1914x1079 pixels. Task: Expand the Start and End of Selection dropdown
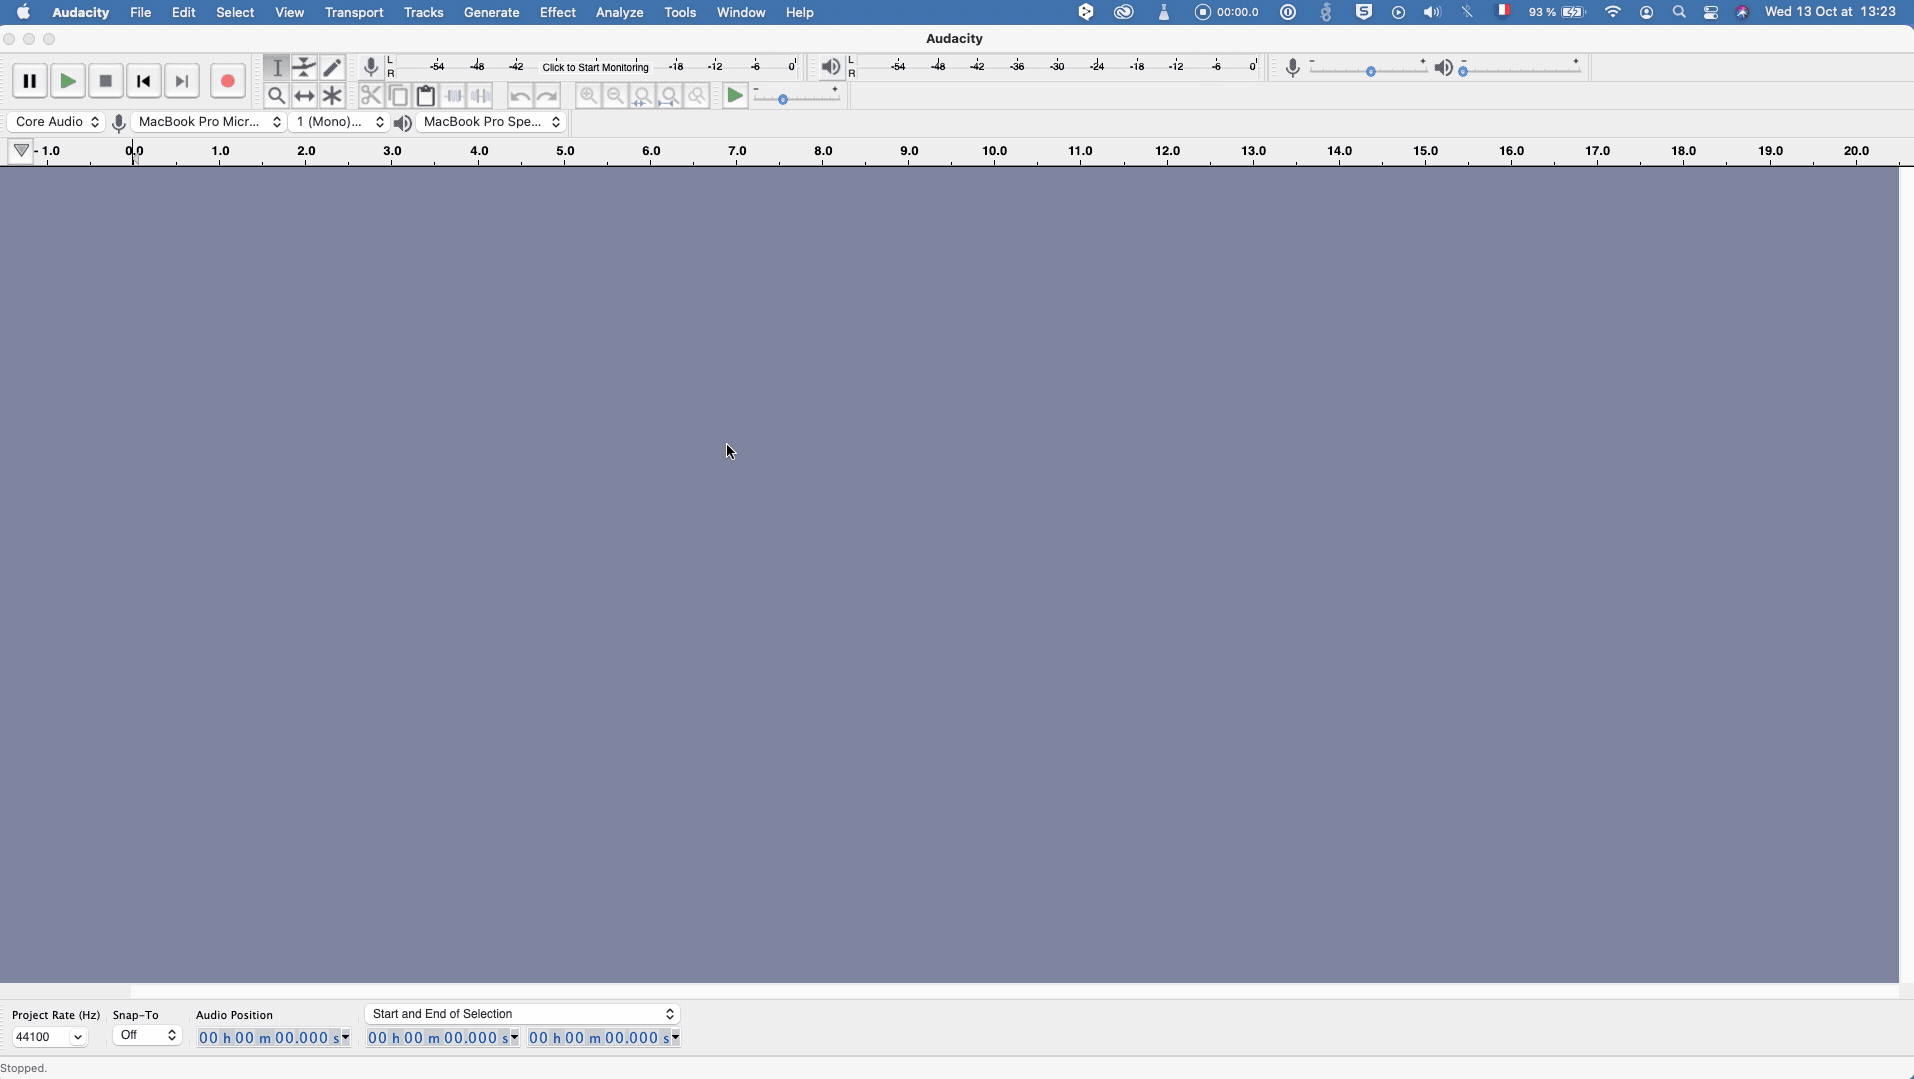[522, 1014]
